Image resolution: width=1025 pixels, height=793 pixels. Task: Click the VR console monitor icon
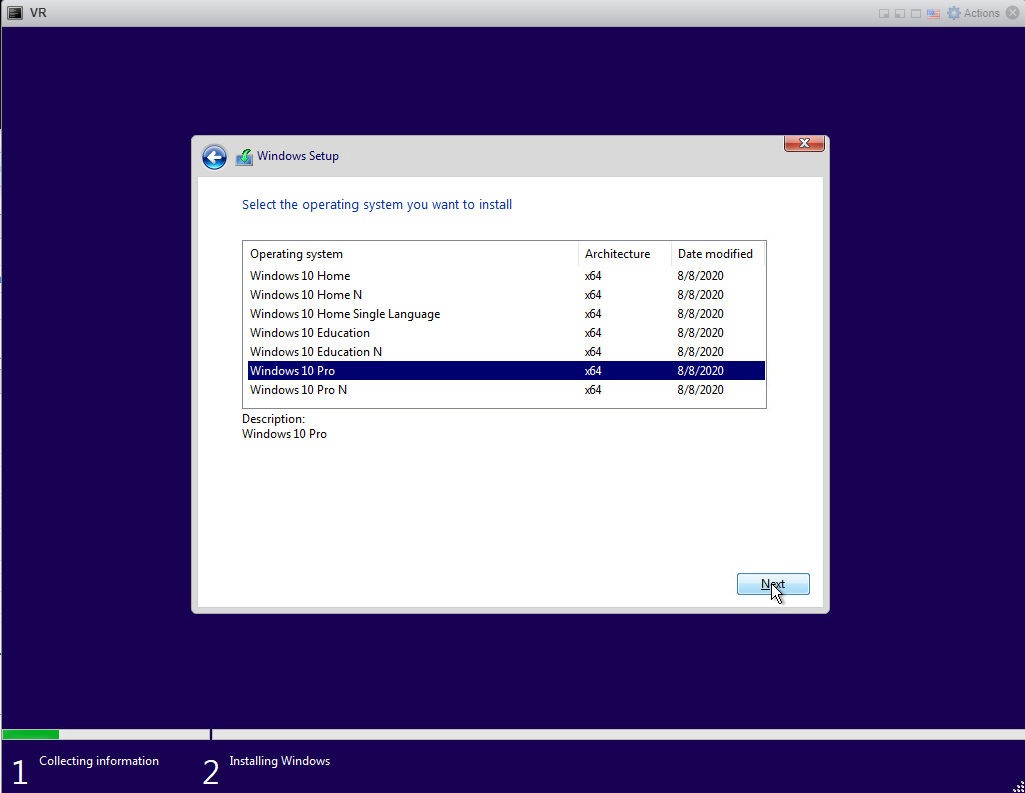point(14,12)
